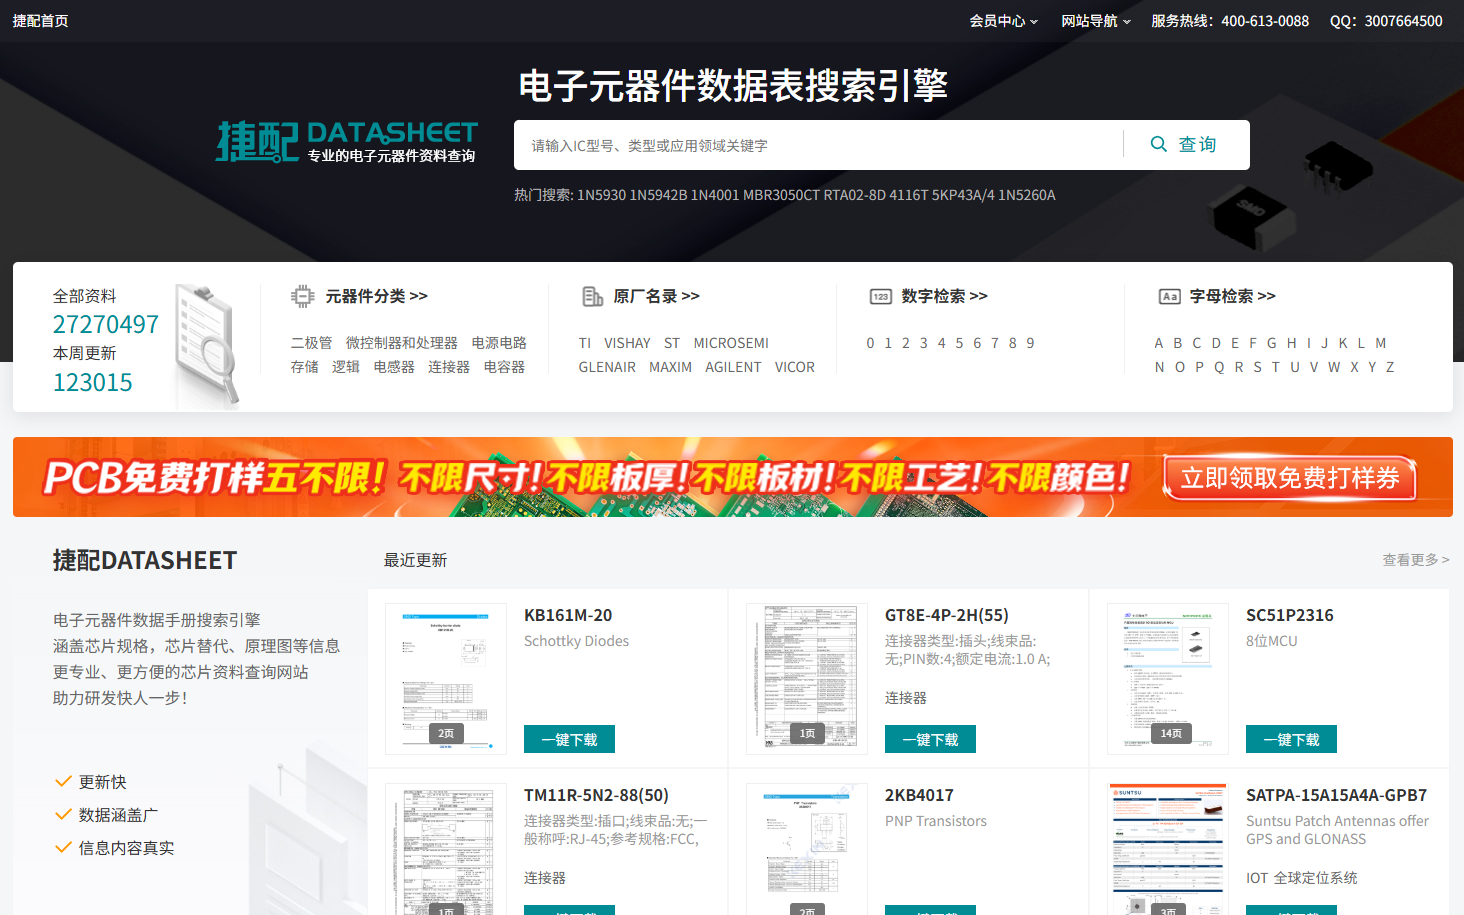
Task: Download KB161M-20 with 一键下载 button
Action: point(569,739)
